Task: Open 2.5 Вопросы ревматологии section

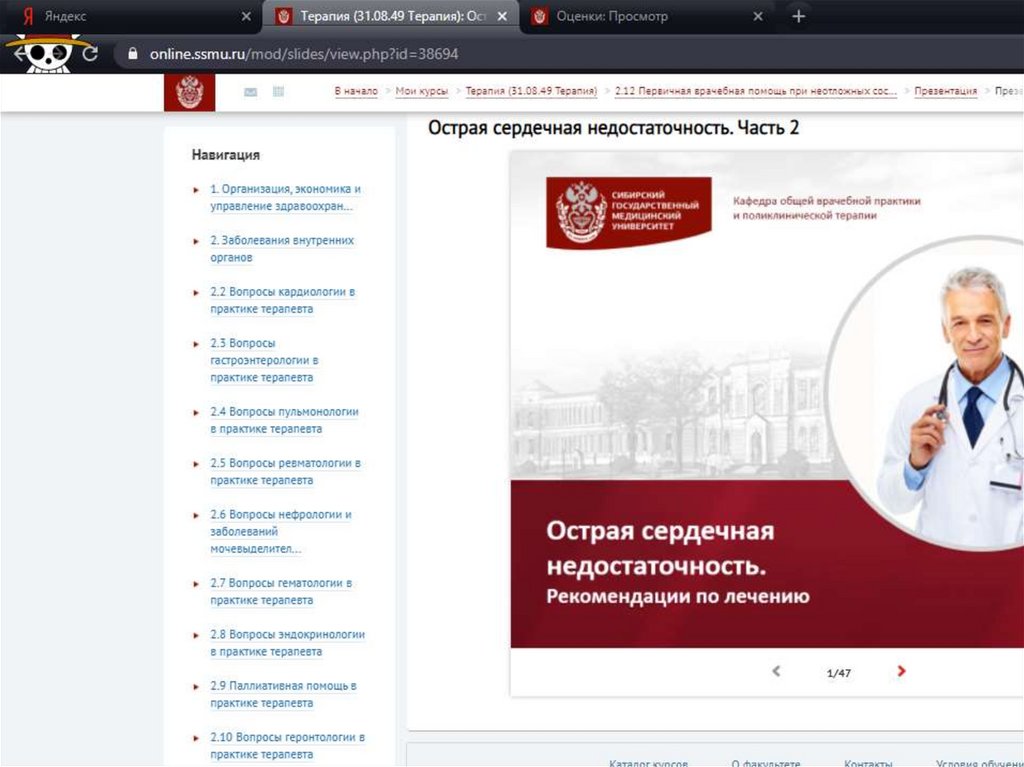Action: click(285, 472)
